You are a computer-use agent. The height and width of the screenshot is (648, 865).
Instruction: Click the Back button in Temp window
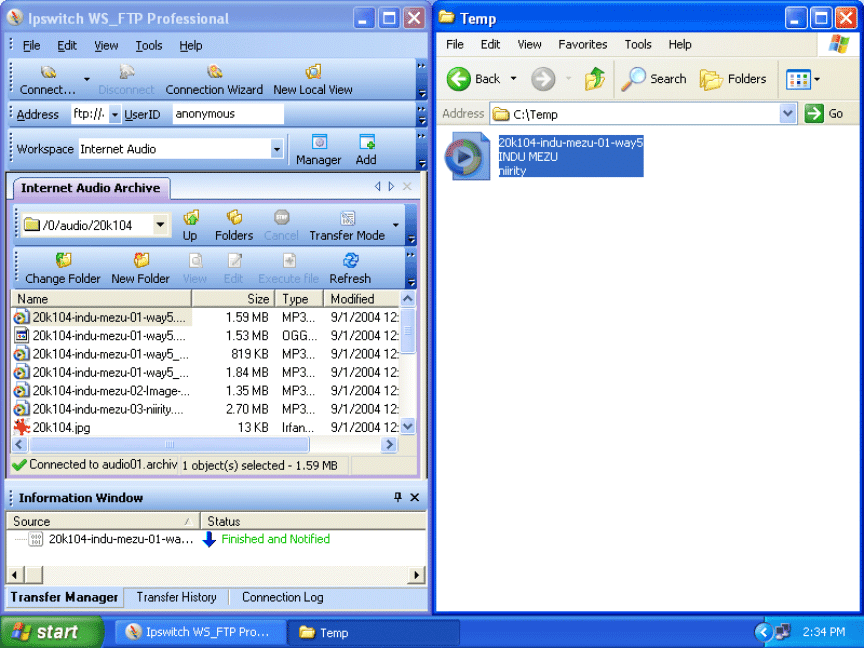[x=474, y=79]
